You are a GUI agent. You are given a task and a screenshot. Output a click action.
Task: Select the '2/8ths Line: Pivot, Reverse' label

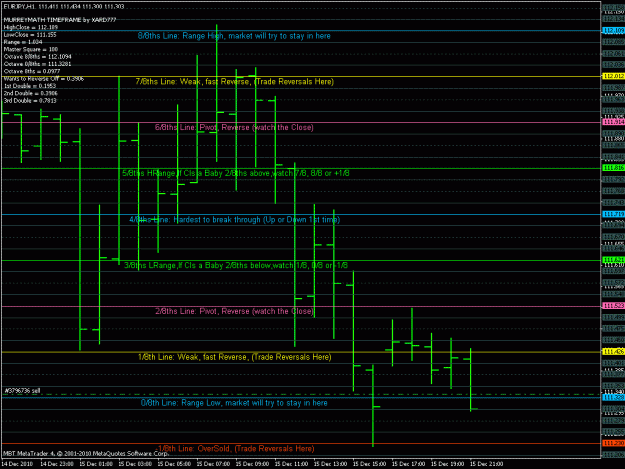pos(234,311)
